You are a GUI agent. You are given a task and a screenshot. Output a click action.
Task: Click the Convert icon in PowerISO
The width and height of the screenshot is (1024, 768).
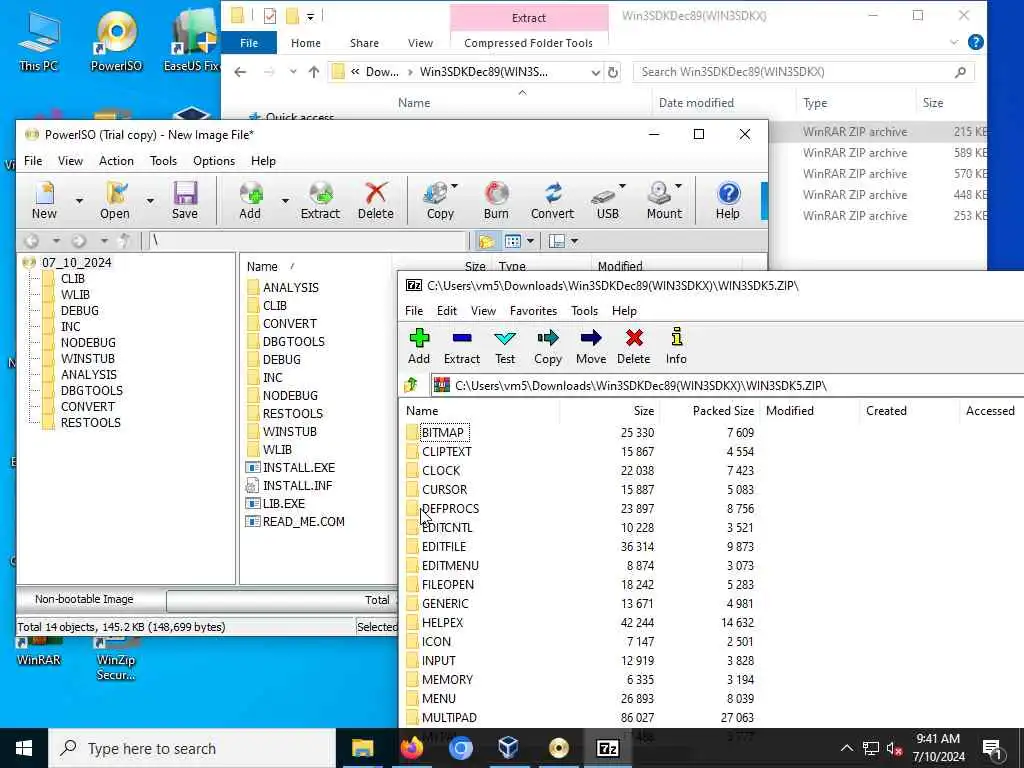tap(552, 200)
